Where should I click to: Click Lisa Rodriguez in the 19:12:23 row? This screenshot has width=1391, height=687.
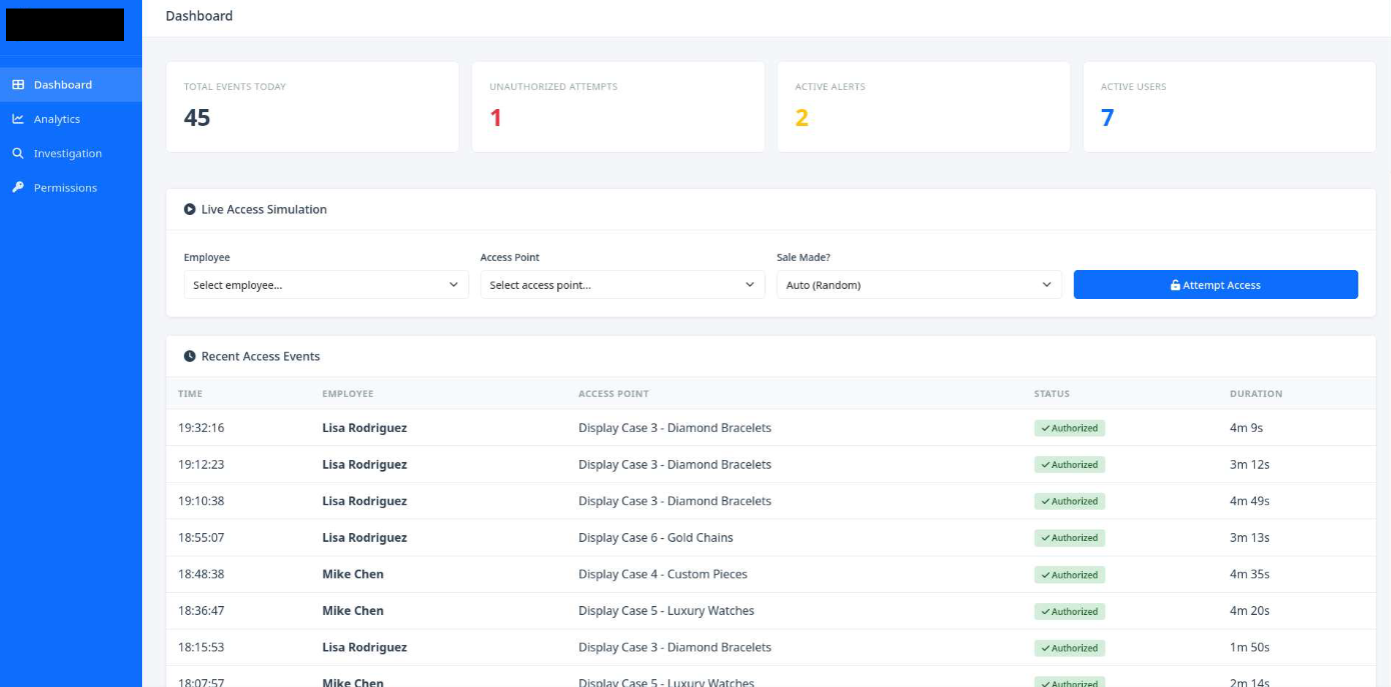coord(364,465)
